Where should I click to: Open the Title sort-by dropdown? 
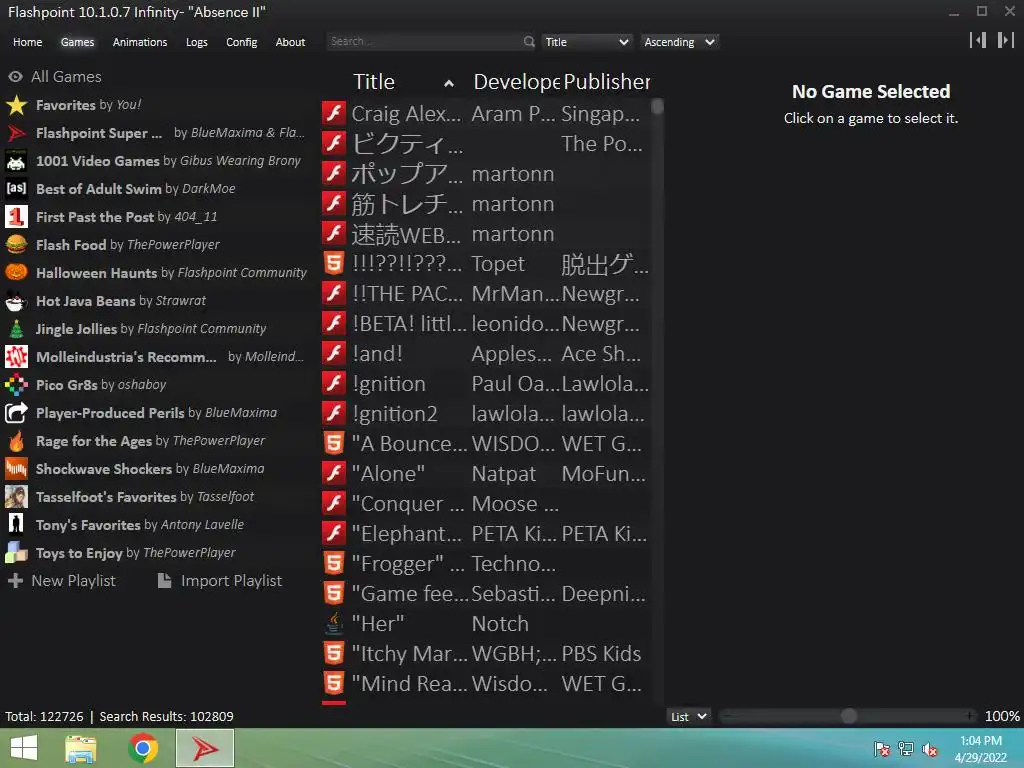pyautogui.click(x=586, y=42)
